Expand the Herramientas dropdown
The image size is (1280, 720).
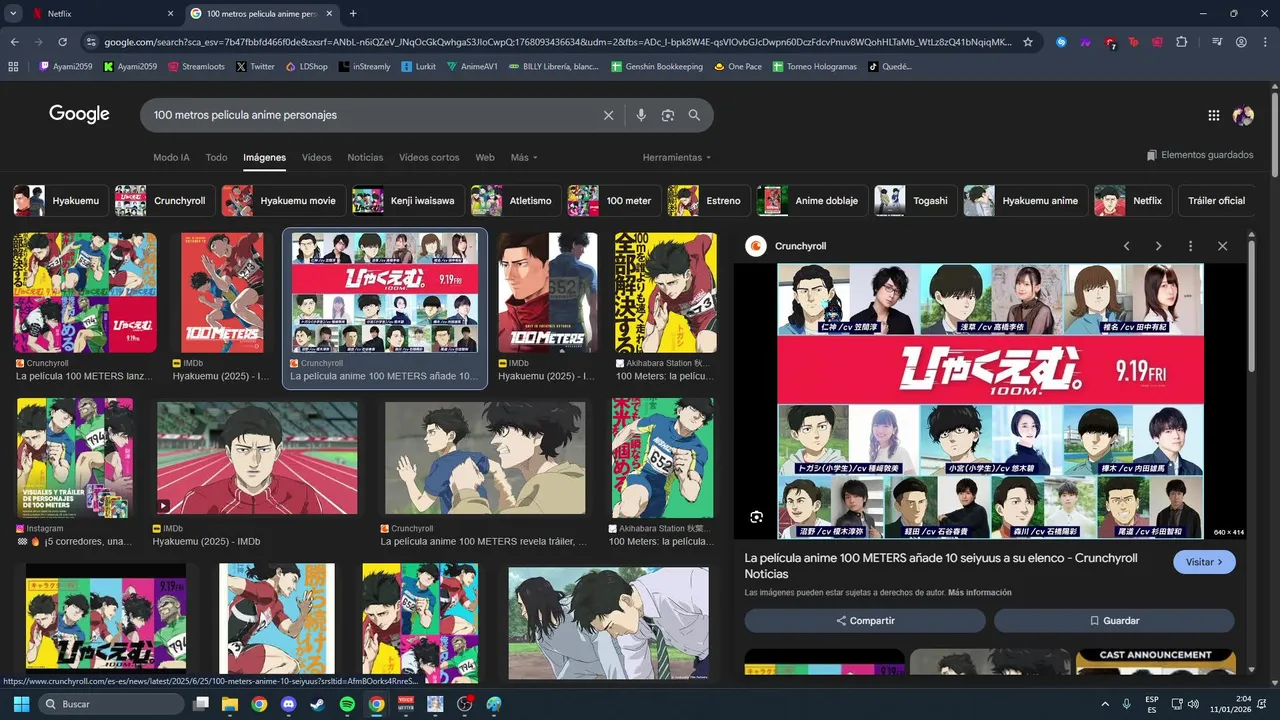(x=677, y=158)
